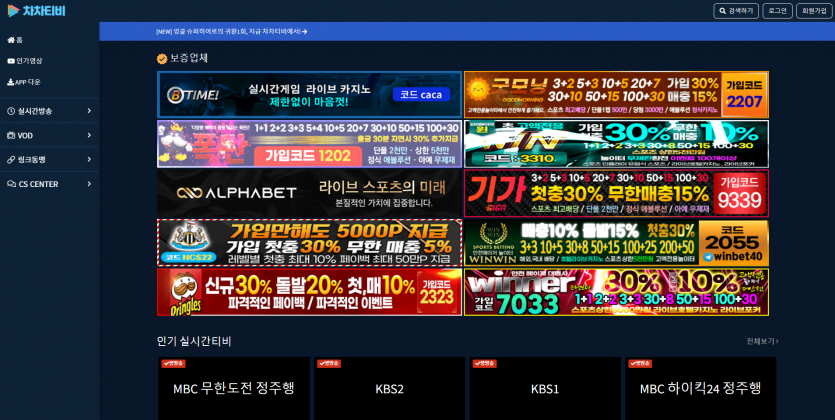
Task: Go to 홈 in the sidebar
Action: coord(15,40)
